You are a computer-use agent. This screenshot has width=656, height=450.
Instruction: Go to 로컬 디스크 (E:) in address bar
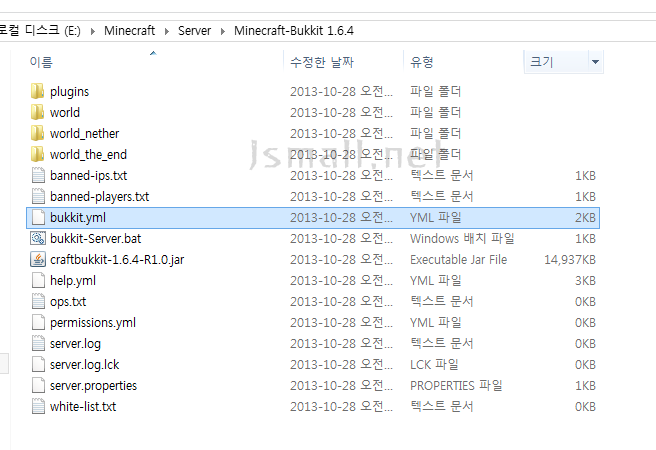coord(40,31)
